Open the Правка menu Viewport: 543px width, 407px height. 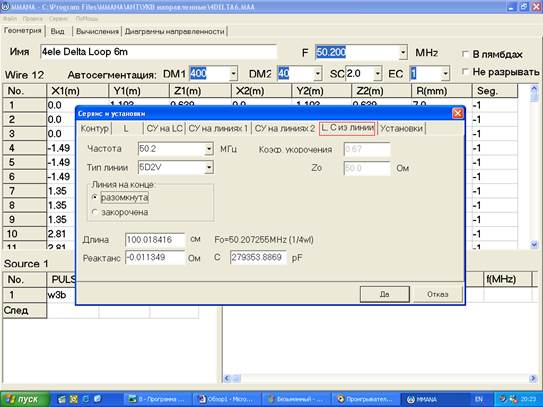[x=33, y=19]
